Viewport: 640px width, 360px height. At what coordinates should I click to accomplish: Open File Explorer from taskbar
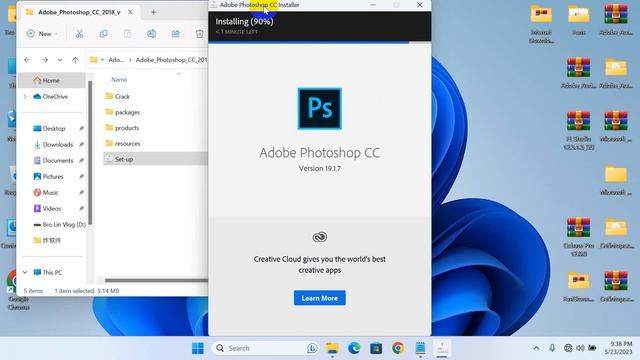(332, 348)
